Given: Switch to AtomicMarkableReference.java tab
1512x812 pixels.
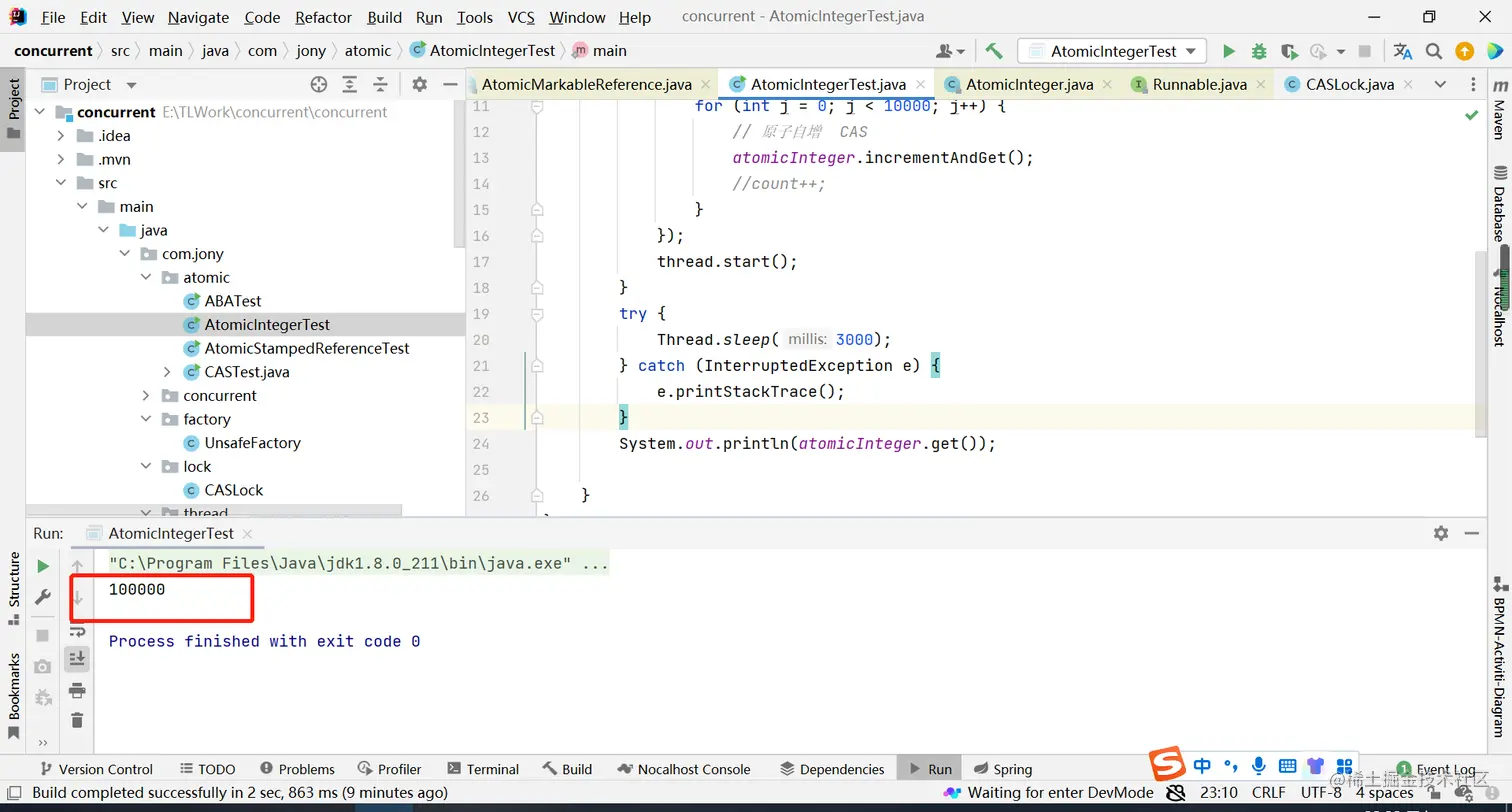Looking at the screenshot, I should point(587,85).
